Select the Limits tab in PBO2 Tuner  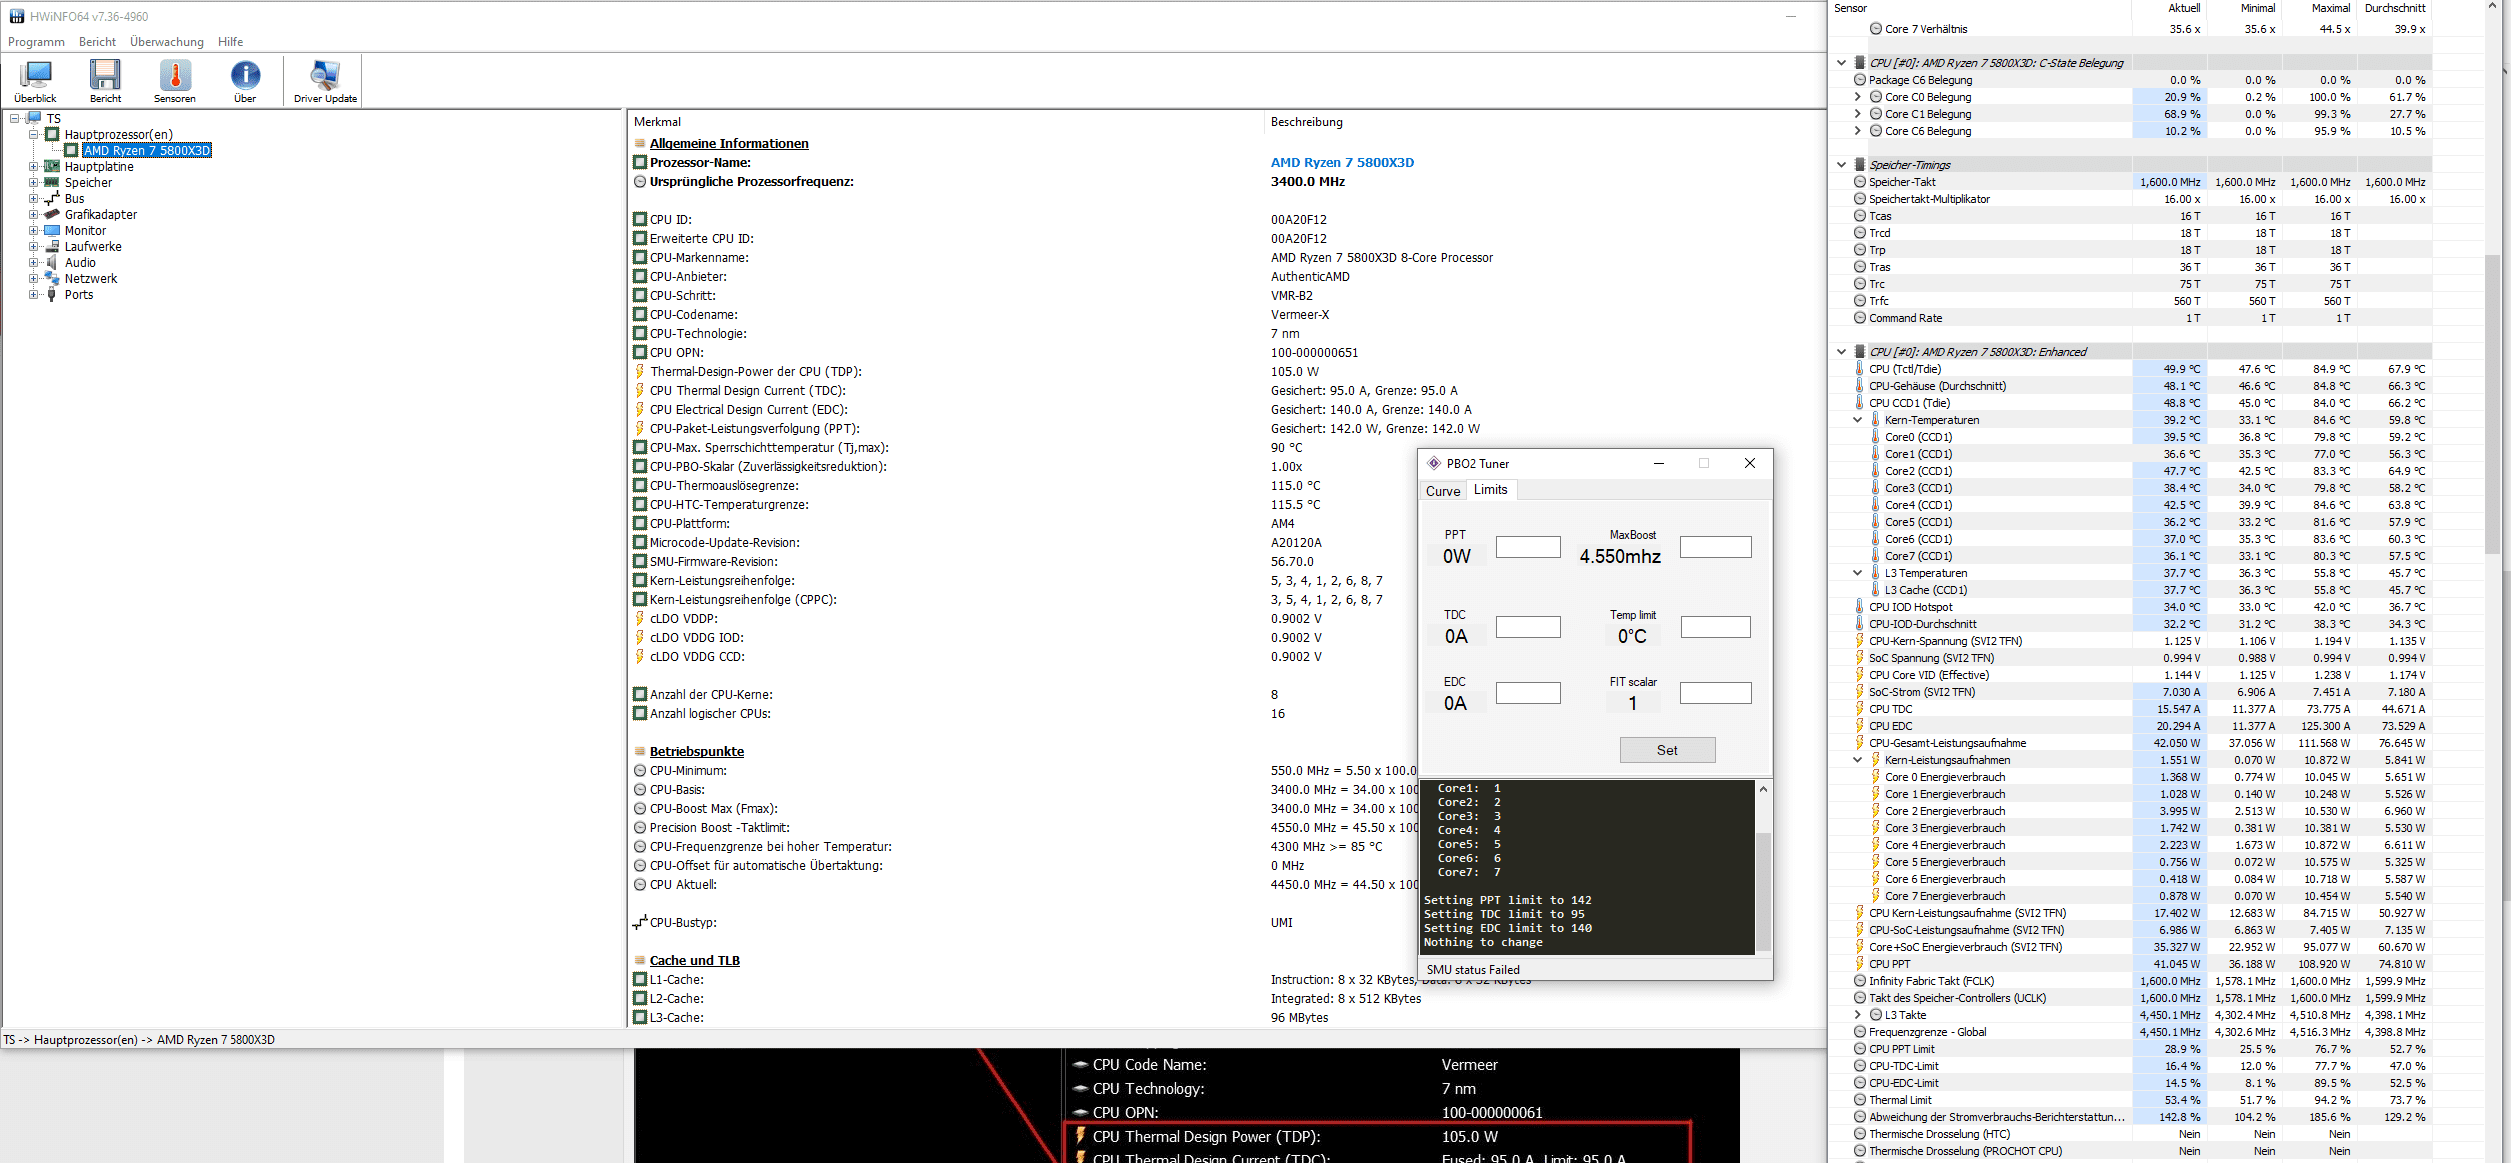tap(1490, 490)
